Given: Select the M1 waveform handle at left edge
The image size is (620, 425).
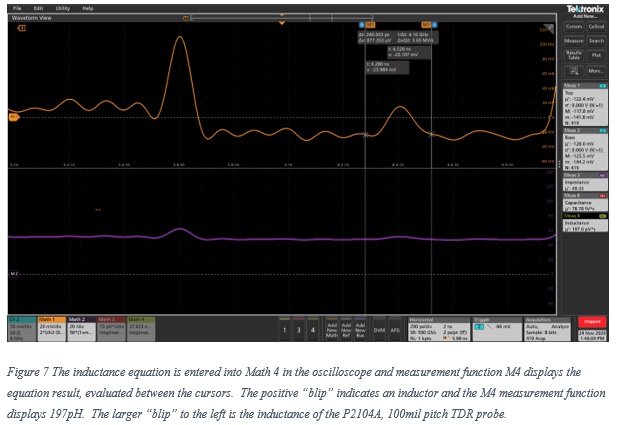Looking at the screenshot, I should point(13,117).
